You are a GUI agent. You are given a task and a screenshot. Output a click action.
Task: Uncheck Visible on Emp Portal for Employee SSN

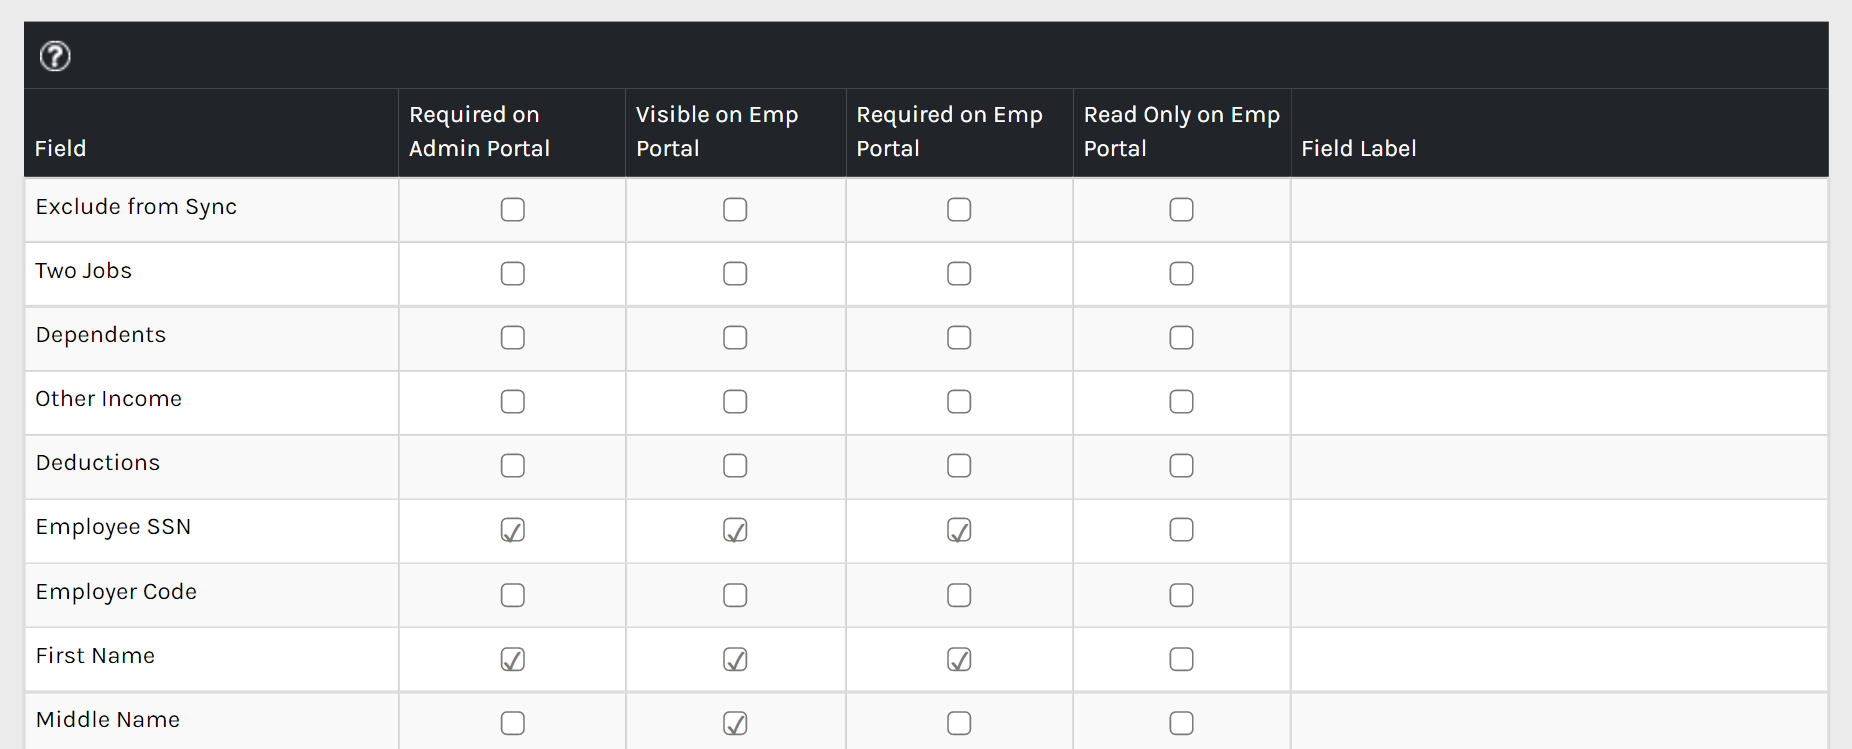click(x=735, y=530)
